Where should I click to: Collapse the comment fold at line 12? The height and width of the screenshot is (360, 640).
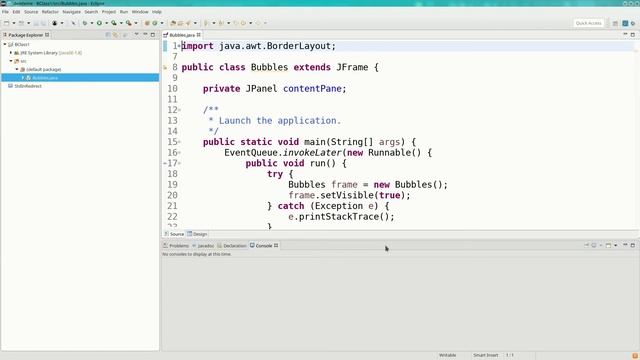[180, 110]
